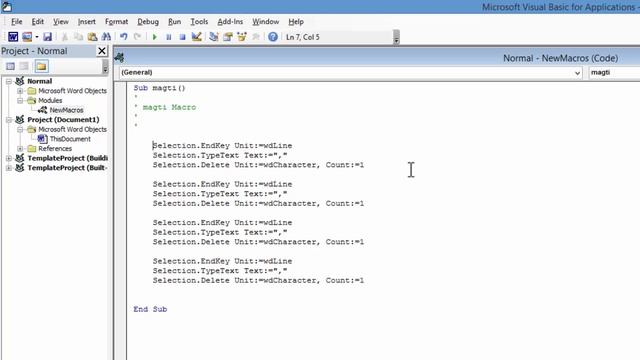
Task: Click the Toolbox toolbar icon
Action: tap(256, 37)
